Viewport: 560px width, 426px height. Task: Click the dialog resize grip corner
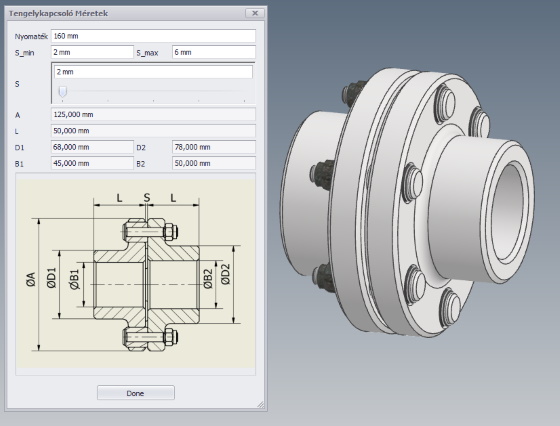coord(261,405)
